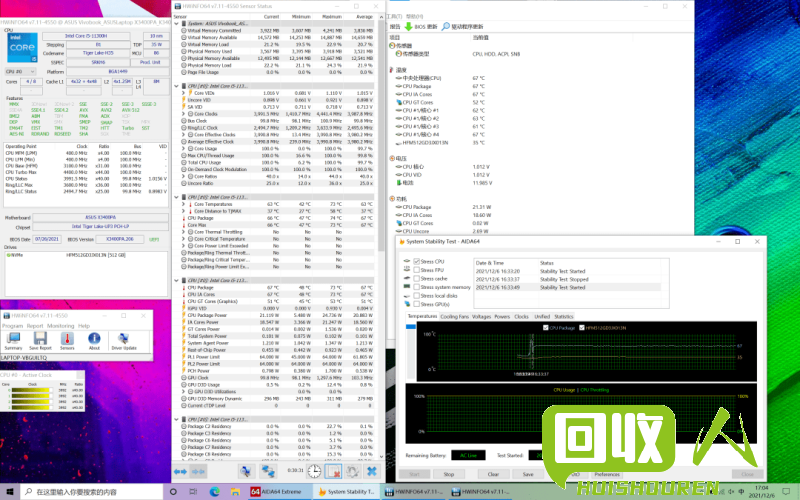Screen dimensions: 800x500
Task: Click the 报告 button in AIDA64 toolbar
Action: [x=395, y=27]
